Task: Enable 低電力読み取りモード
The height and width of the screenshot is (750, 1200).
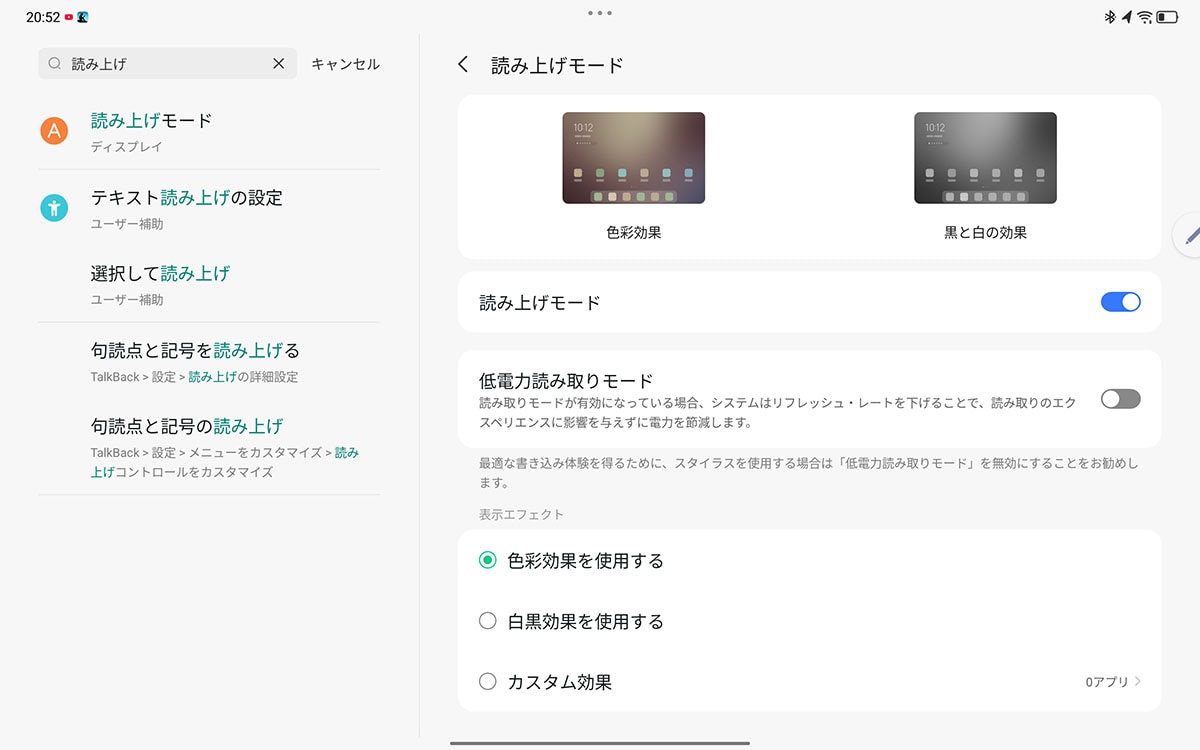Action: tap(1119, 398)
